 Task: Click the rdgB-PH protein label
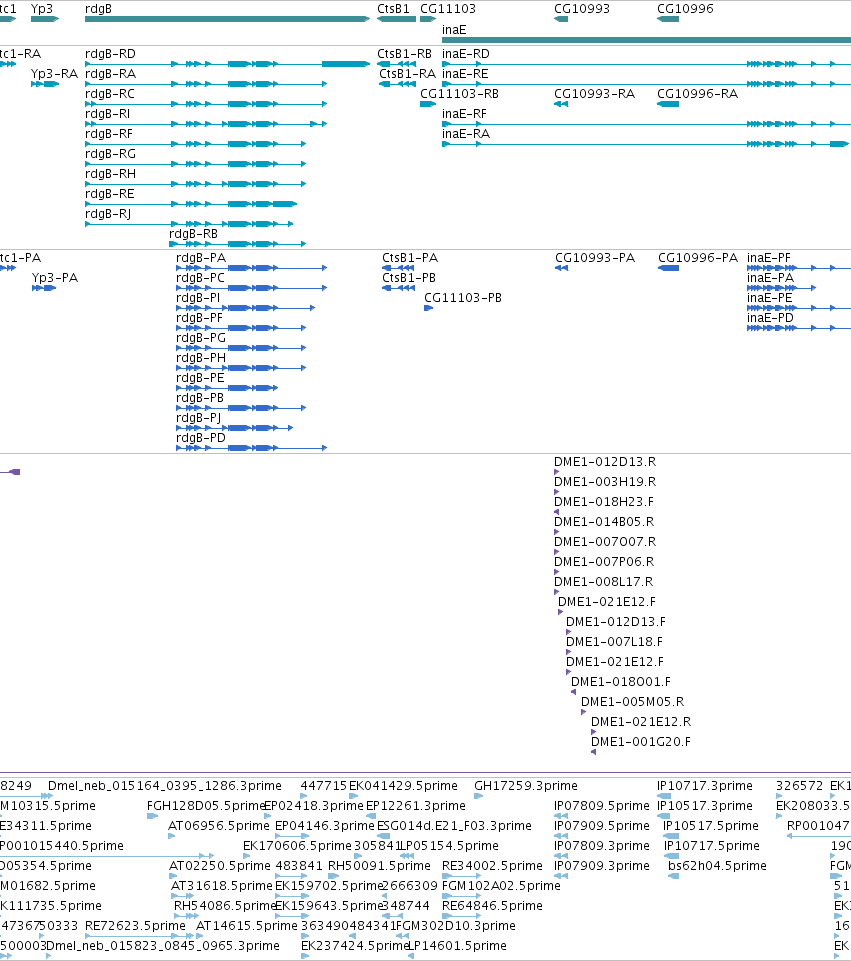pos(201,358)
